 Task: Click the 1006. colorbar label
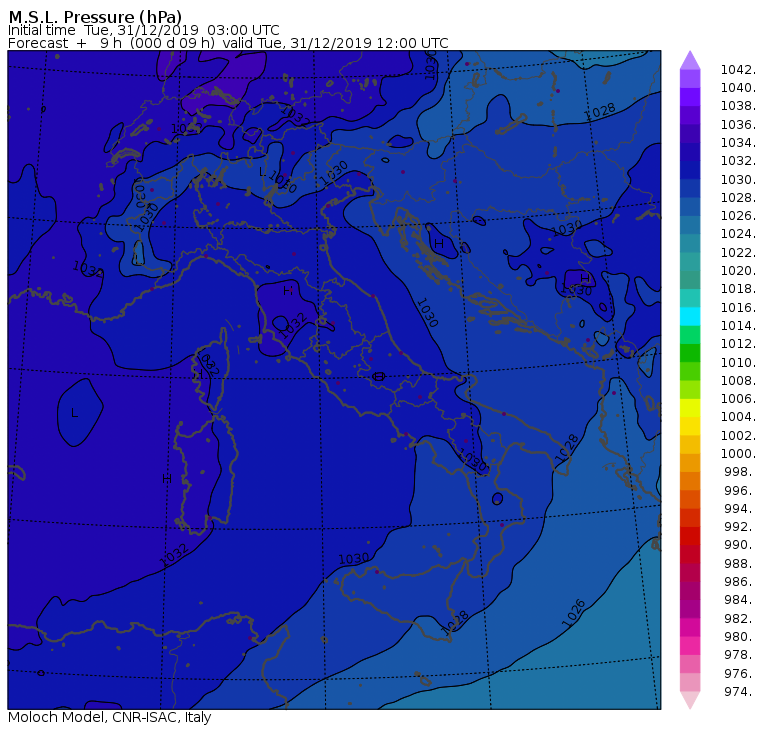[738, 398]
